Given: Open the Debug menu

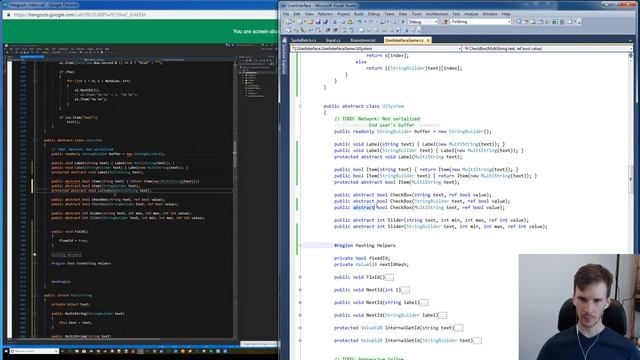Looking at the screenshot, I should pos(373,14).
